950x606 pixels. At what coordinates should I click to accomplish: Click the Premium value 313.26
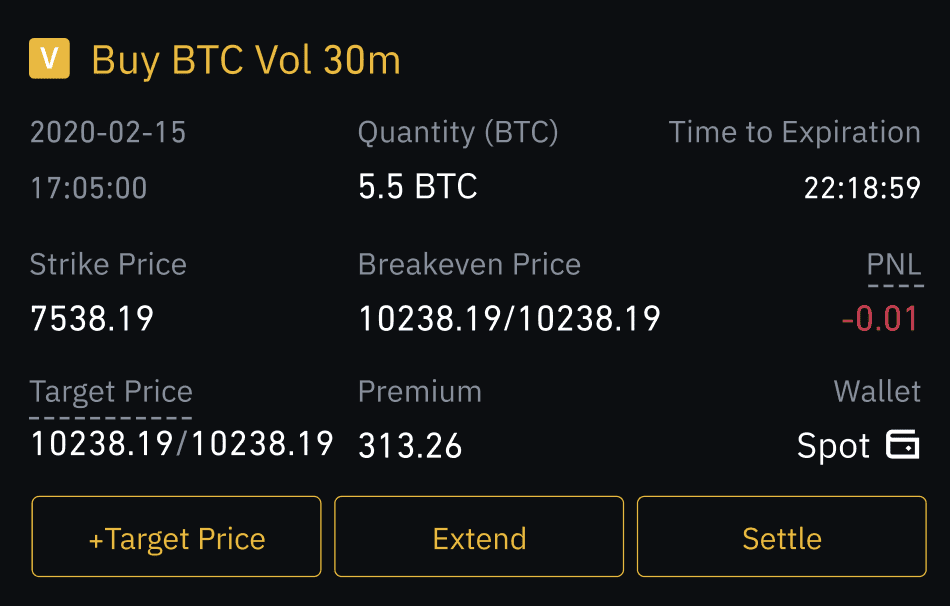click(x=410, y=446)
